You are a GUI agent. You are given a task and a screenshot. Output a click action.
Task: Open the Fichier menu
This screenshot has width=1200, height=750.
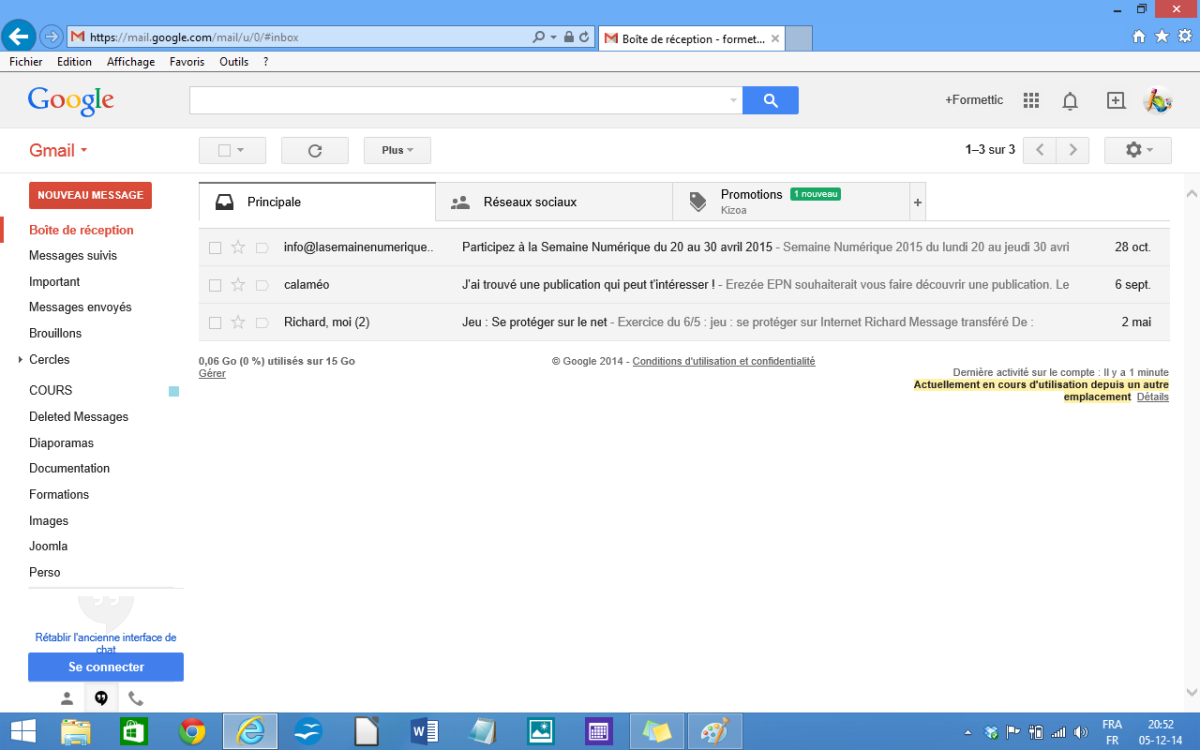[26, 61]
